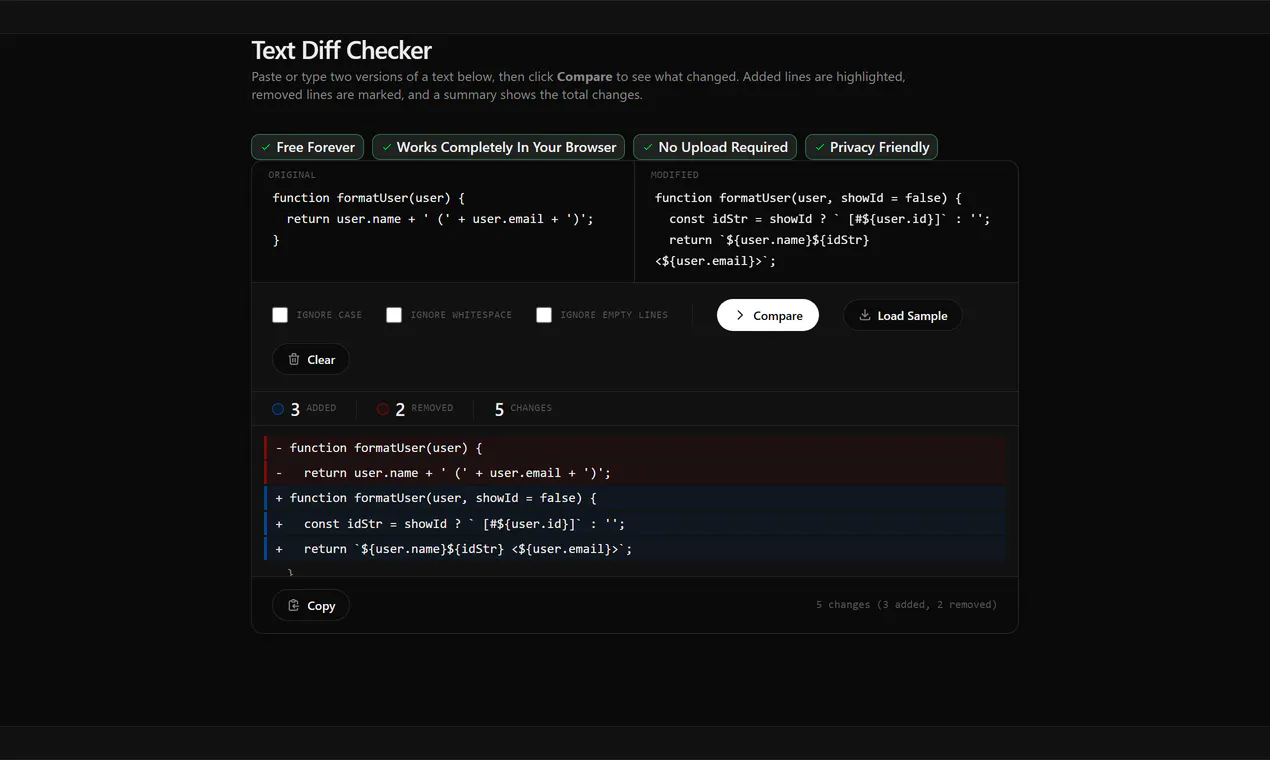1270x760 pixels.
Task: Click the IGNORE WHITESPACE label
Action: click(x=461, y=315)
